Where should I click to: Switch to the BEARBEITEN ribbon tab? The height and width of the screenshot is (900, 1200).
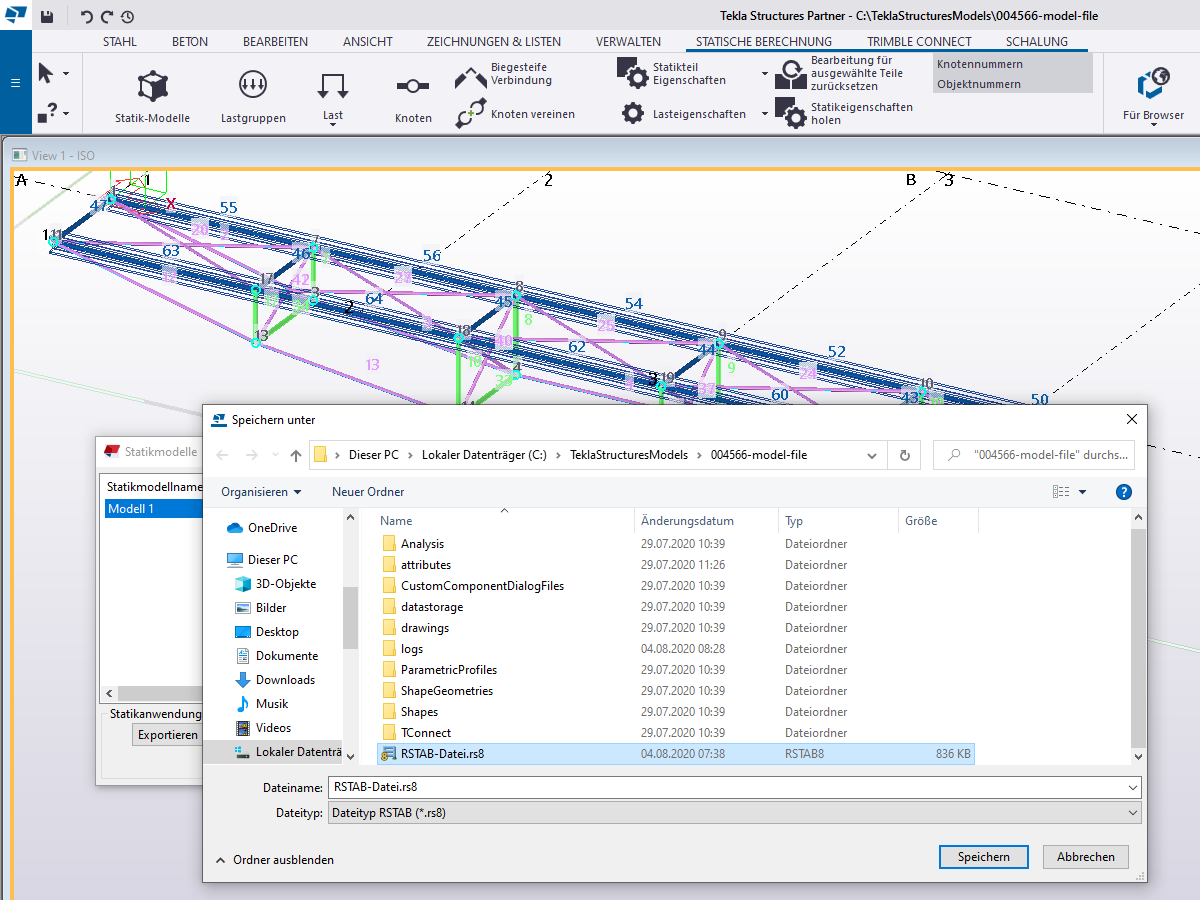(275, 42)
